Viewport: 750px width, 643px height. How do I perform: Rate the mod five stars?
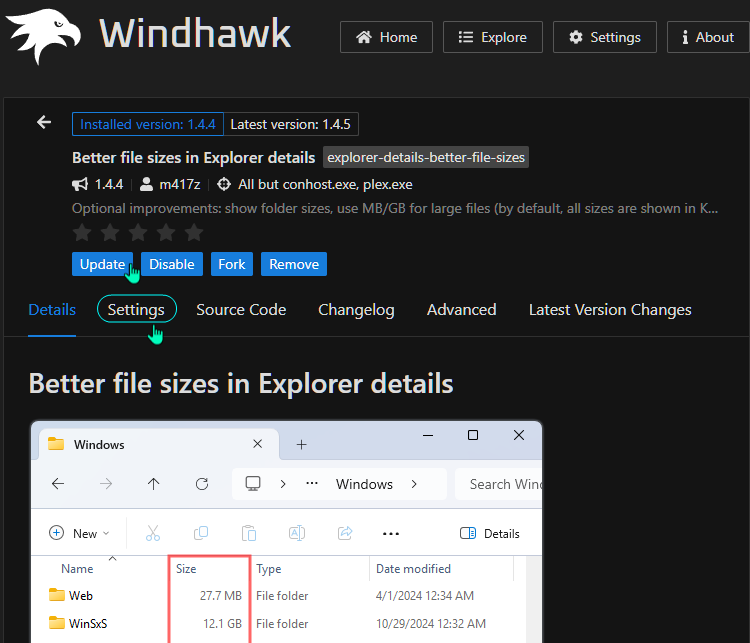pos(194,233)
